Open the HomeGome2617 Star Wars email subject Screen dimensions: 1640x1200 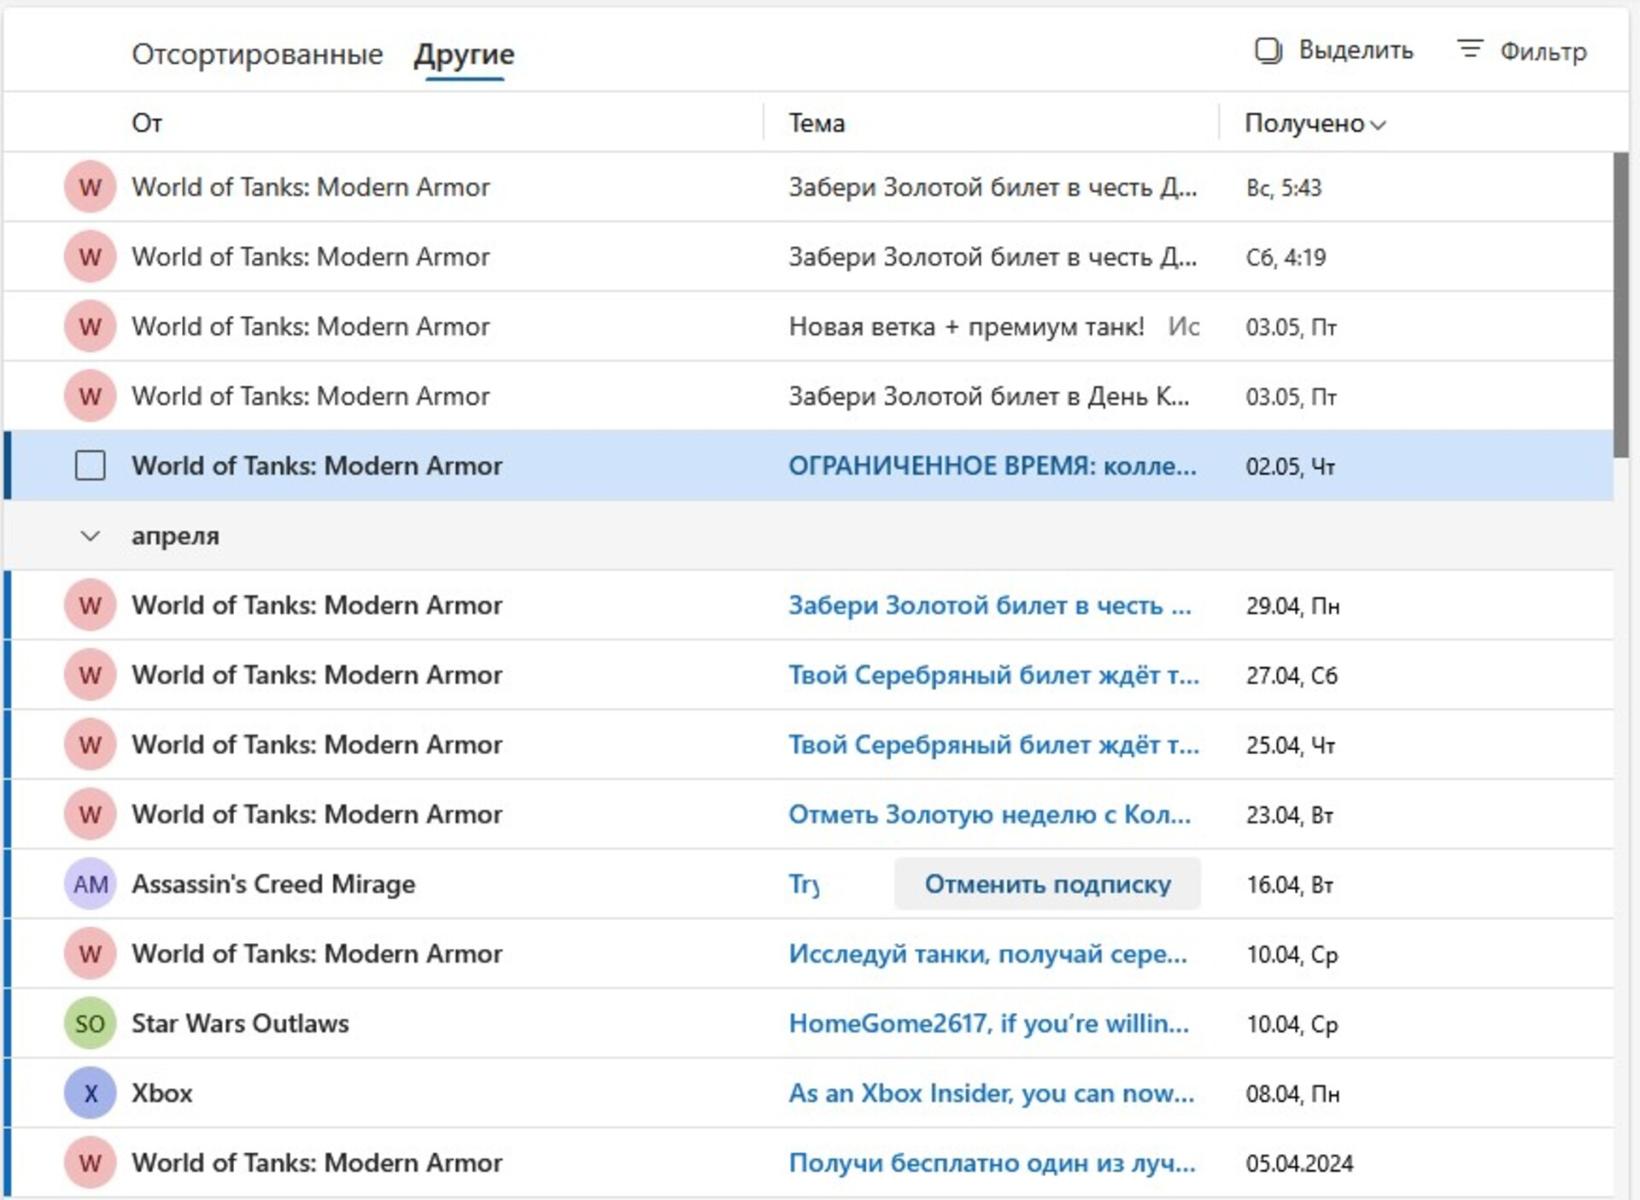(988, 1023)
